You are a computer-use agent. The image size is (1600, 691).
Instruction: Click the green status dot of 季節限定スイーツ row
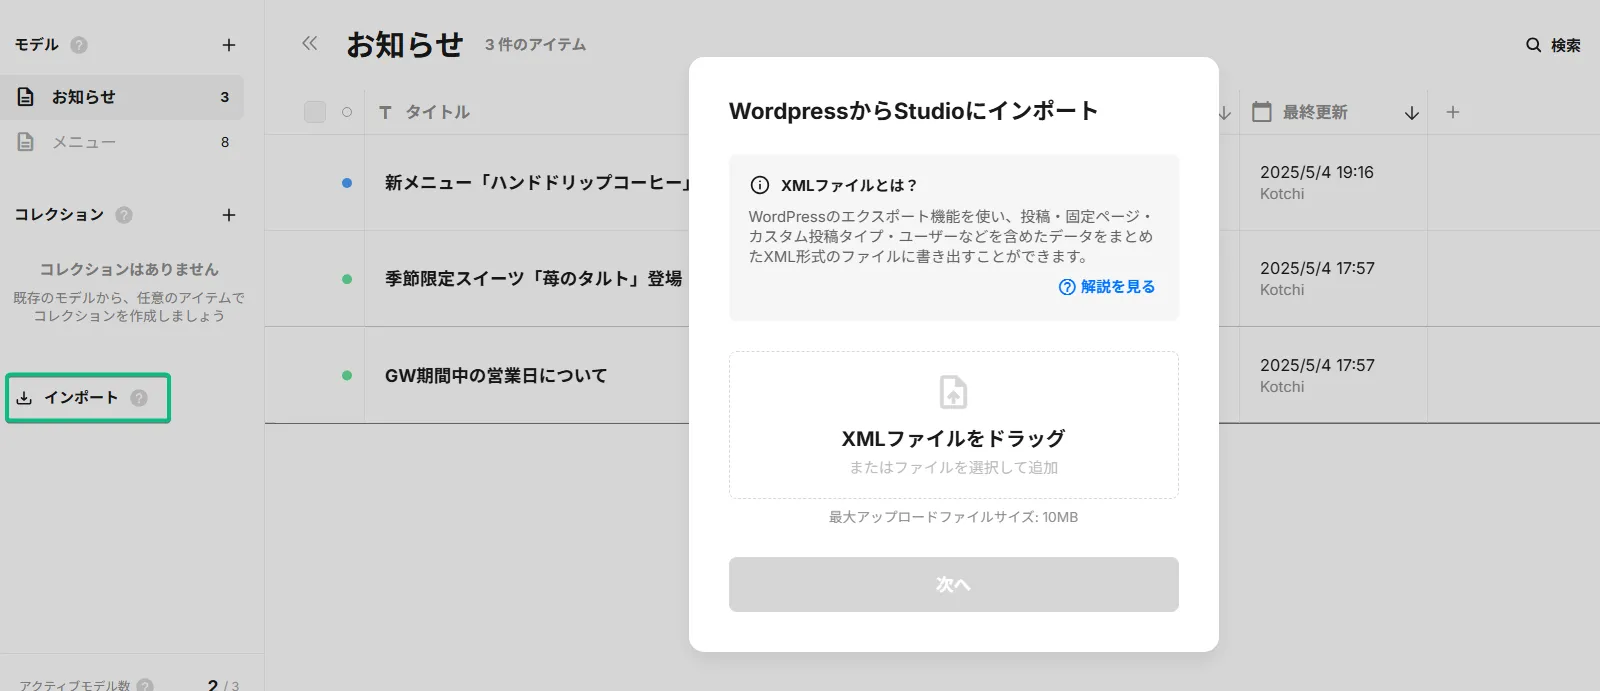(x=347, y=279)
